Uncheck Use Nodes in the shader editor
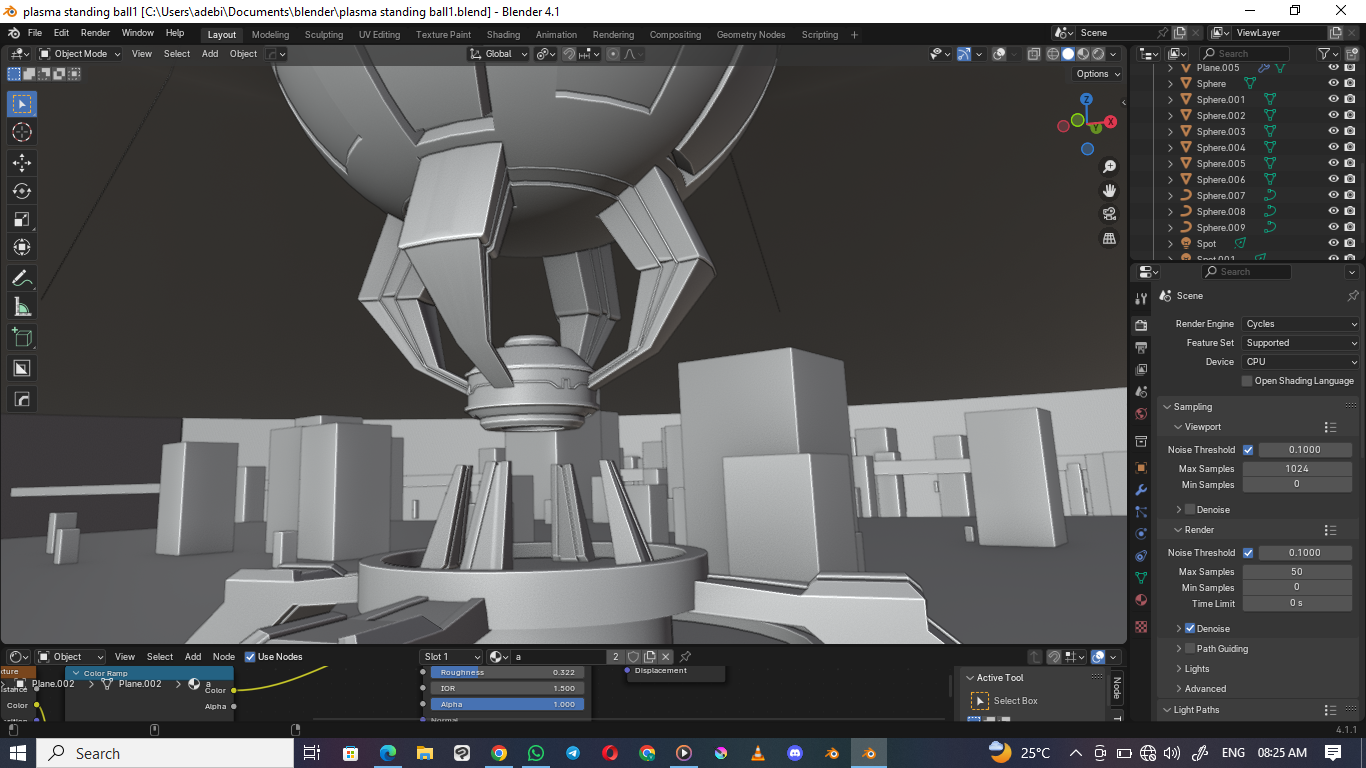This screenshot has height=768, width=1366. coord(250,657)
